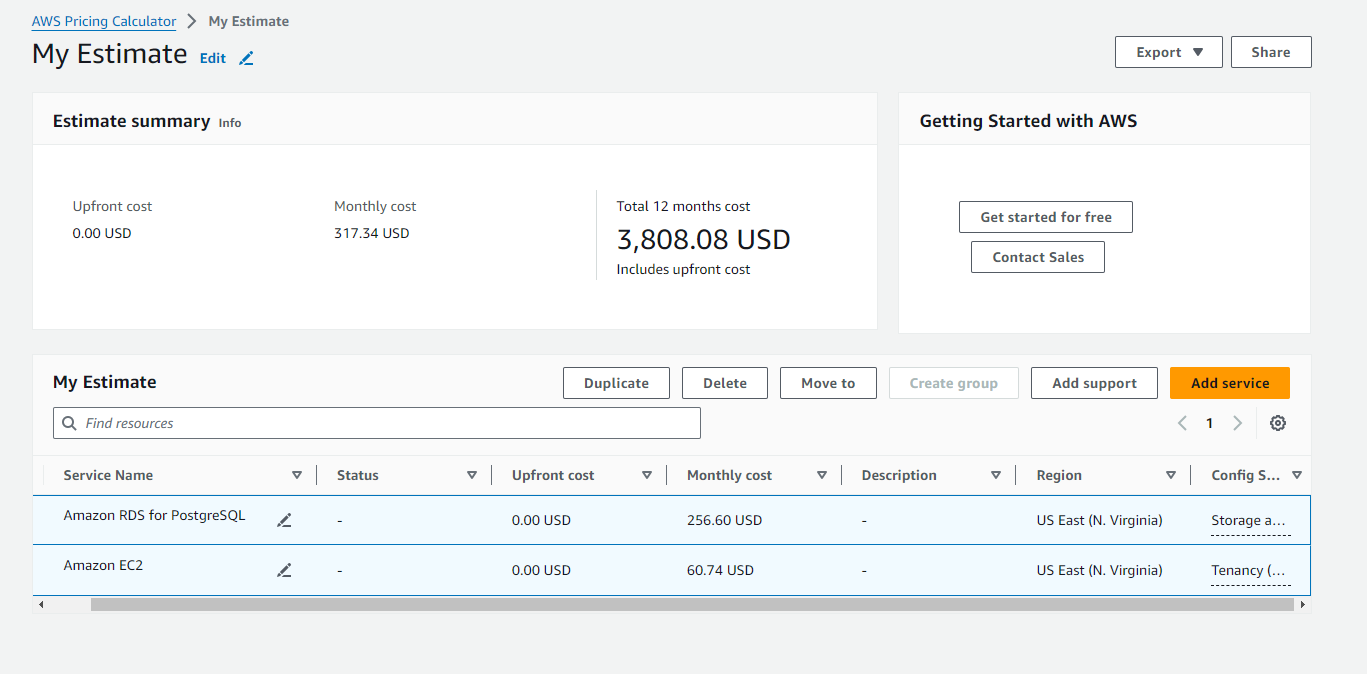Click the Share button
The width and height of the screenshot is (1367, 674).
tap(1271, 52)
